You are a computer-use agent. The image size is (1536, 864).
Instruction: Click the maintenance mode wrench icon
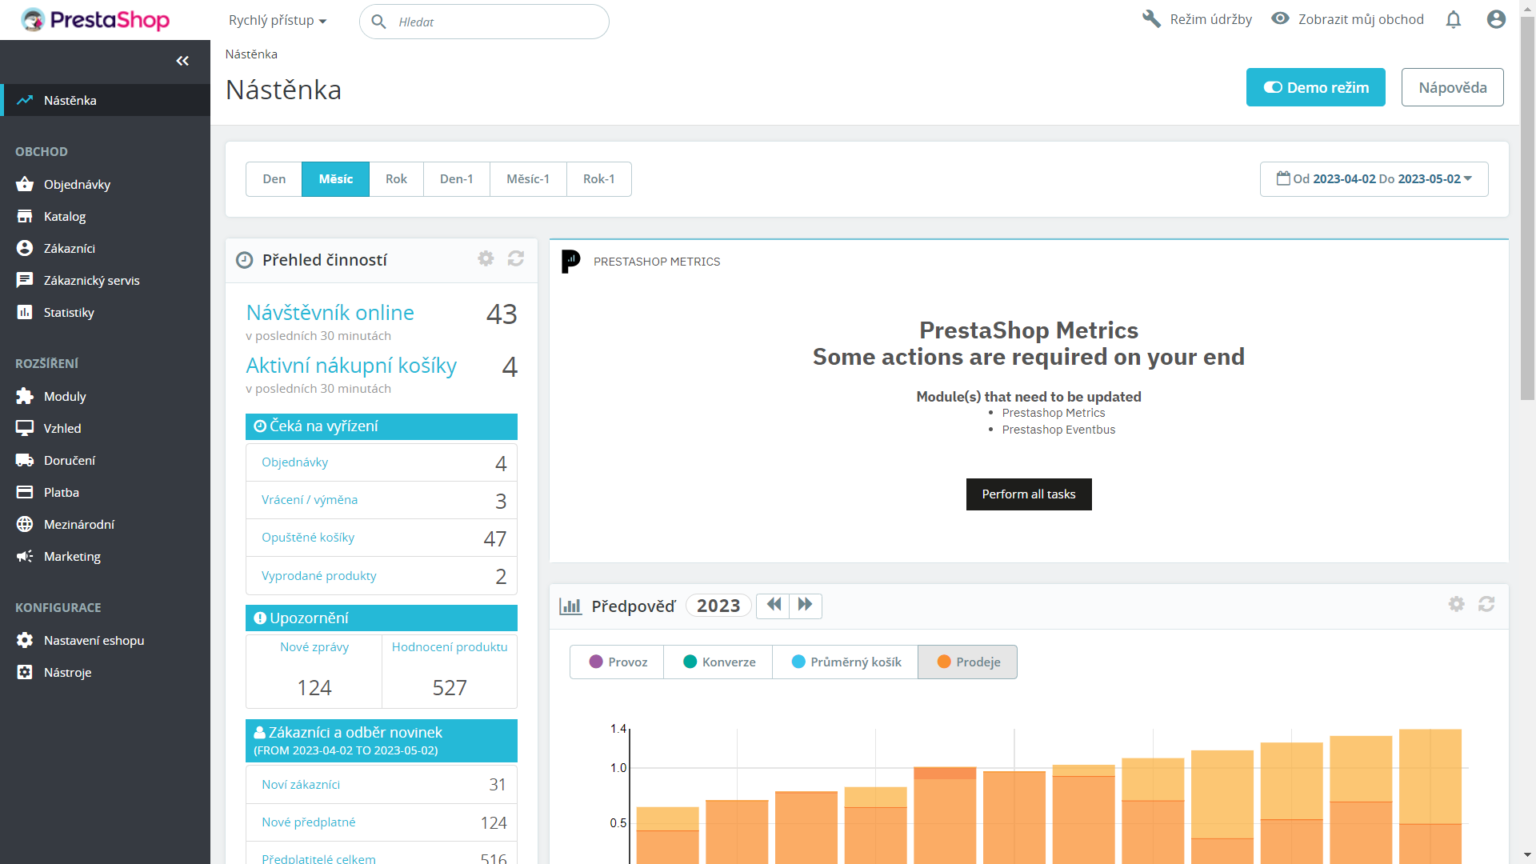1151,19
